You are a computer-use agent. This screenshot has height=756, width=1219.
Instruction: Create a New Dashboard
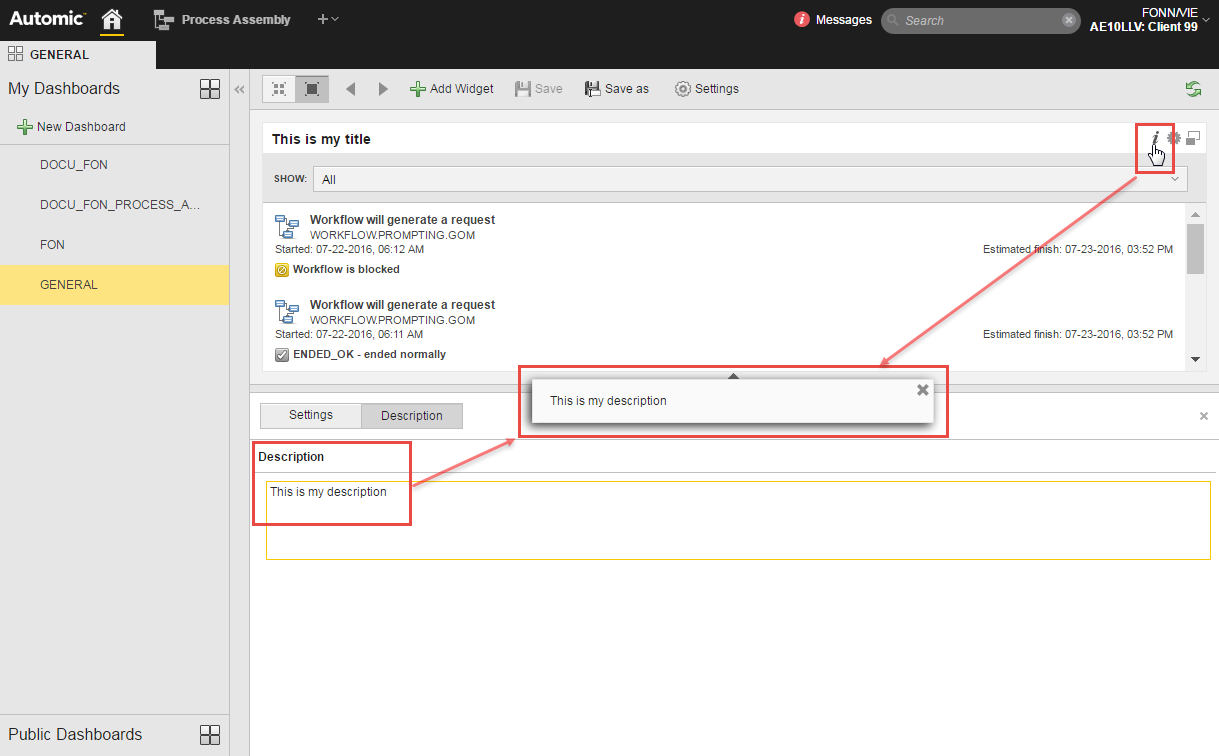click(x=71, y=127)
